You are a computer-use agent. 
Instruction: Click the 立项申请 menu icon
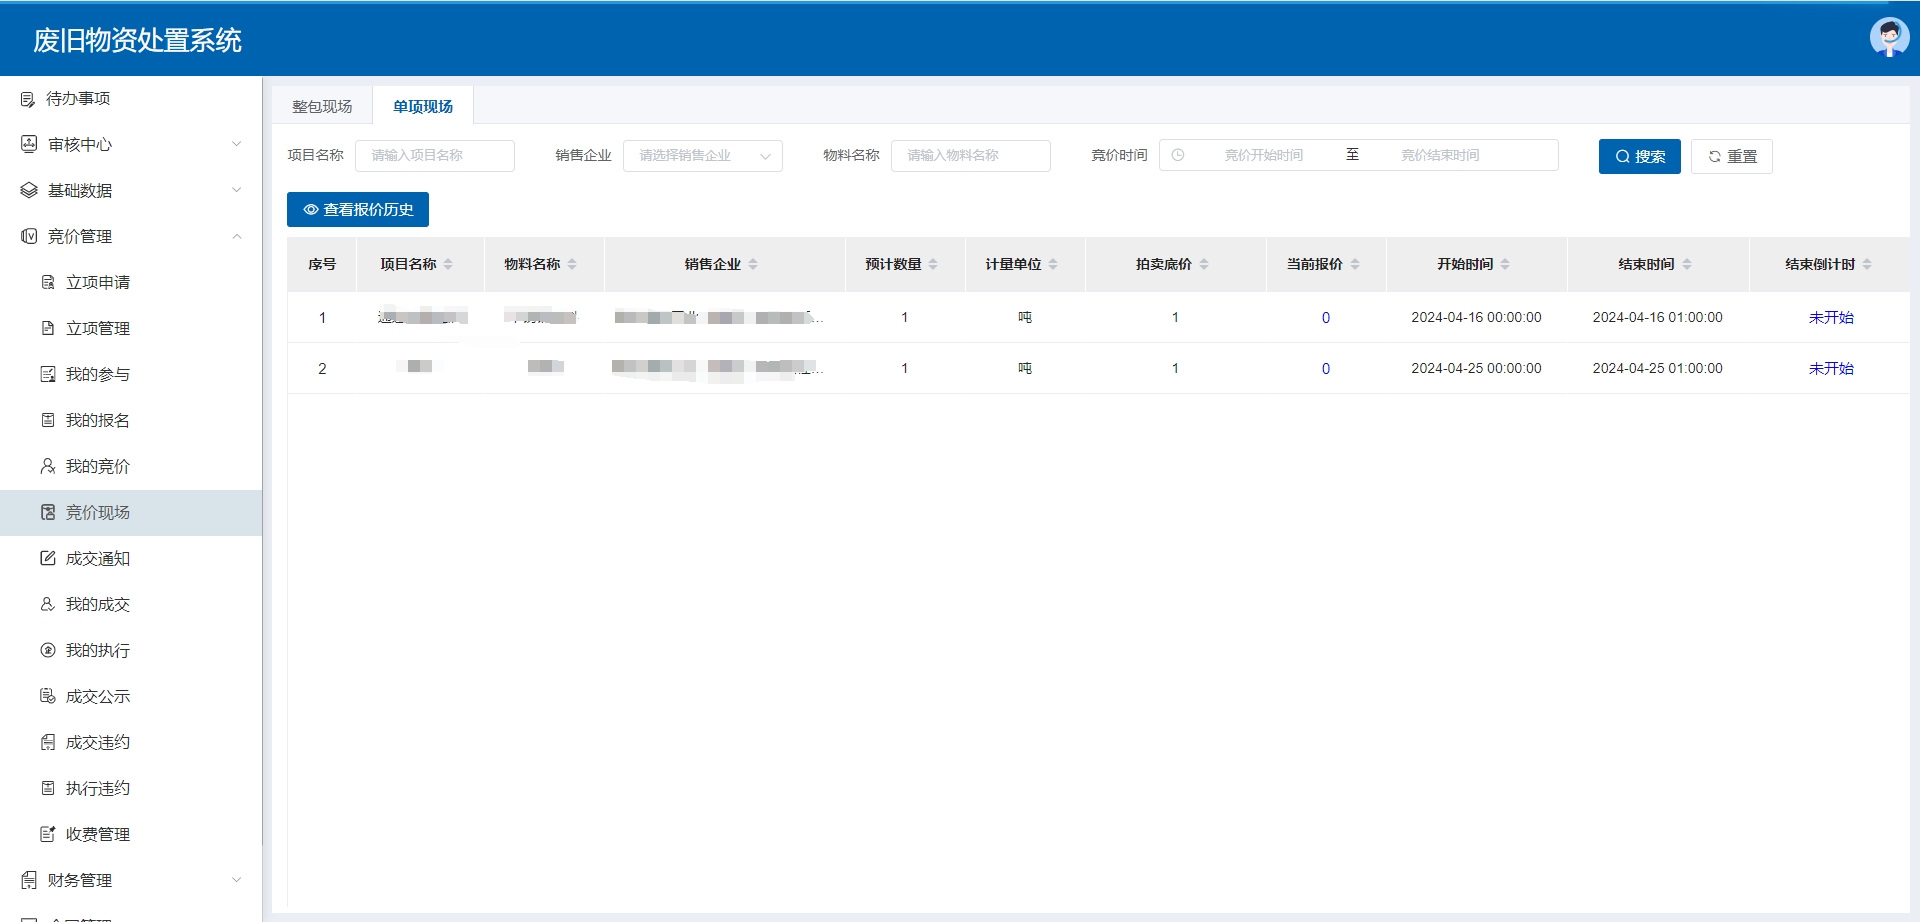coord(48,282)
